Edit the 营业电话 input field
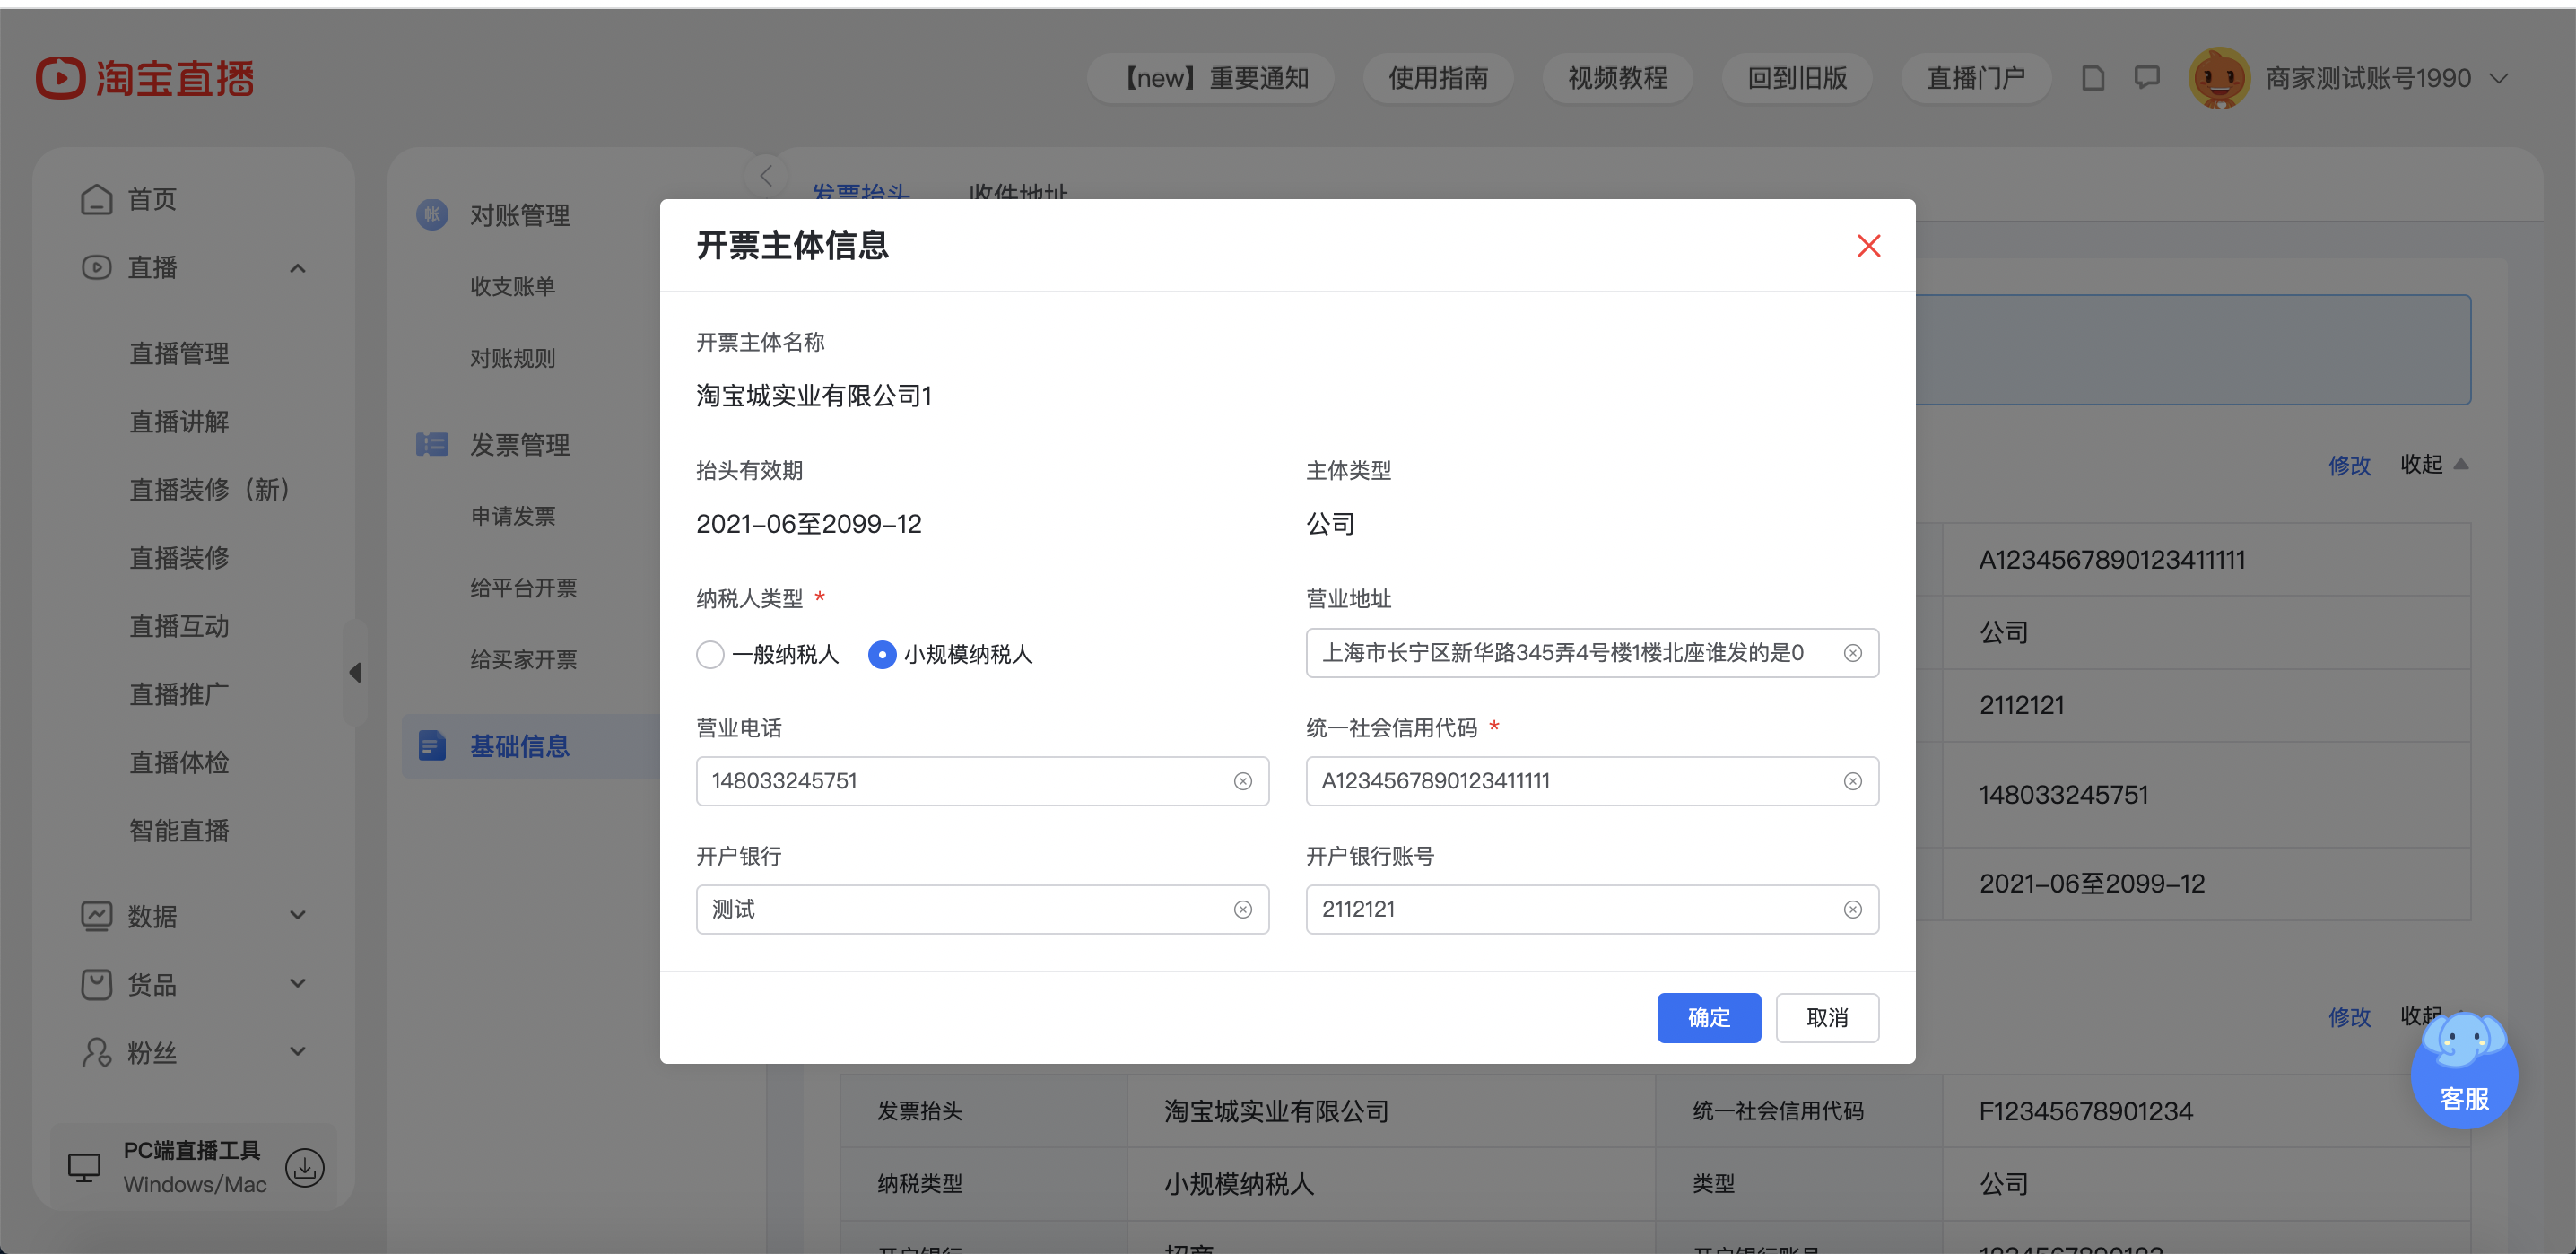This screenshot has width=2576, height=1254. coord(982,781)
